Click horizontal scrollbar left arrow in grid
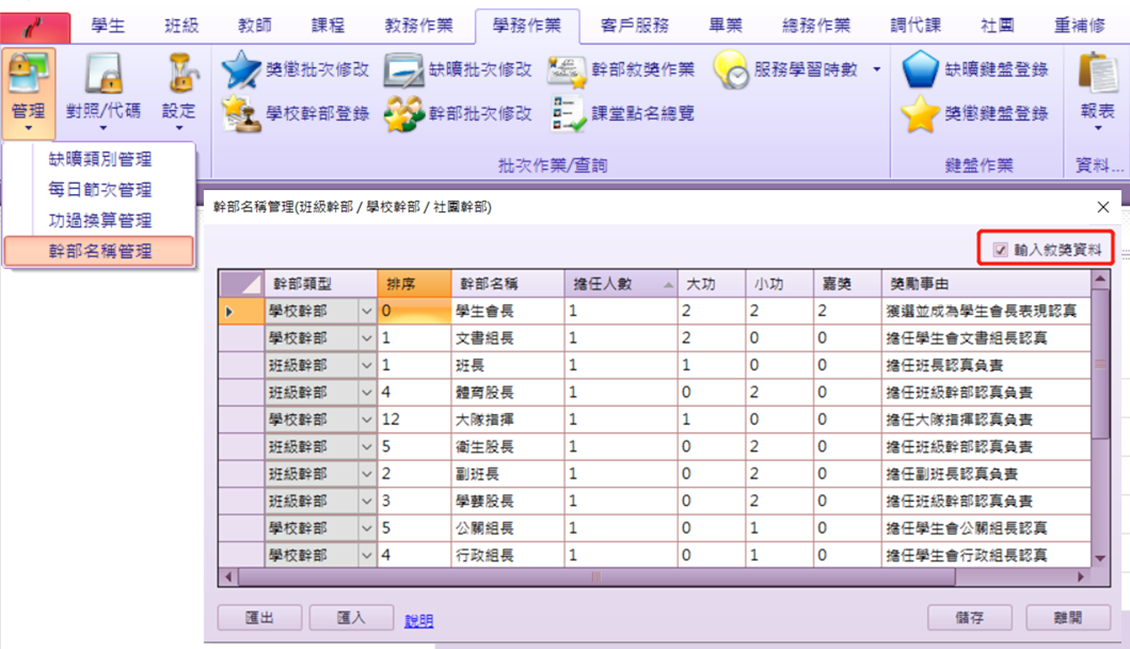Screen dimensions: 1130x649 pyautogui.click(x=228, y=577)
